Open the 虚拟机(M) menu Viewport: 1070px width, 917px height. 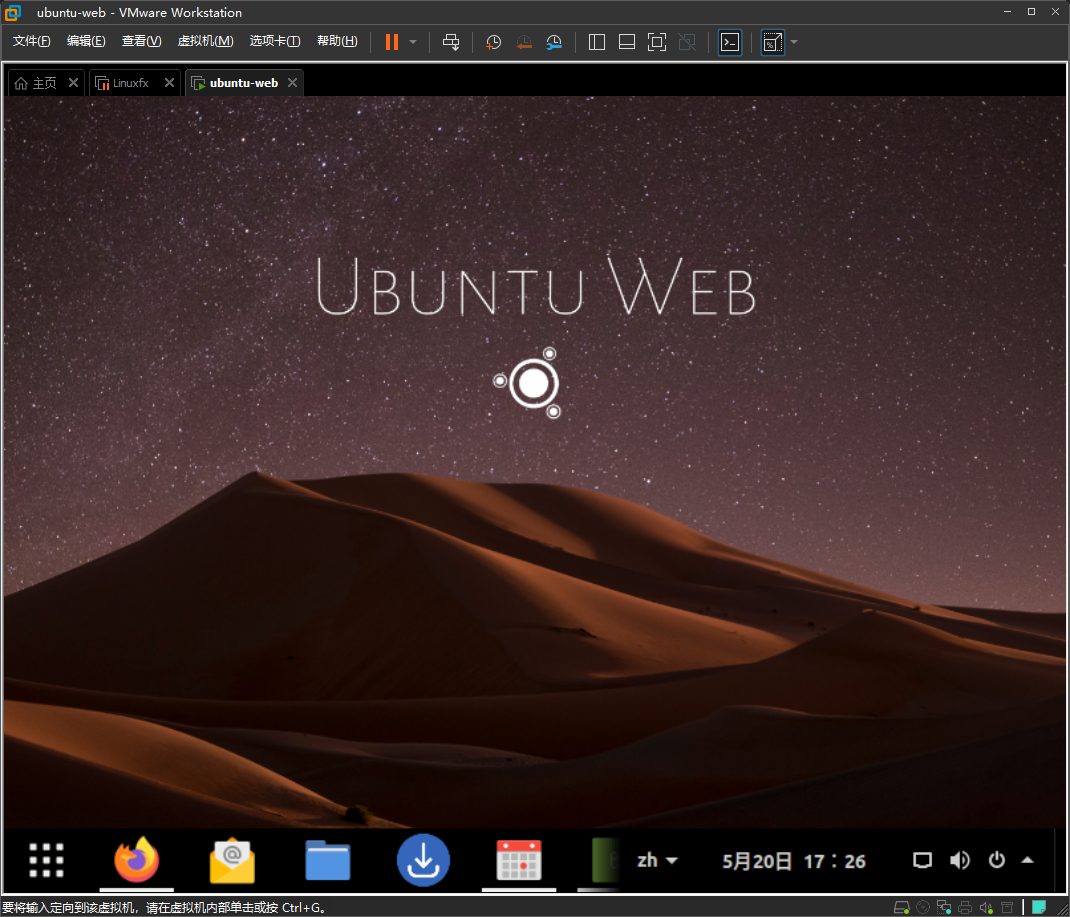pos(205,41)
